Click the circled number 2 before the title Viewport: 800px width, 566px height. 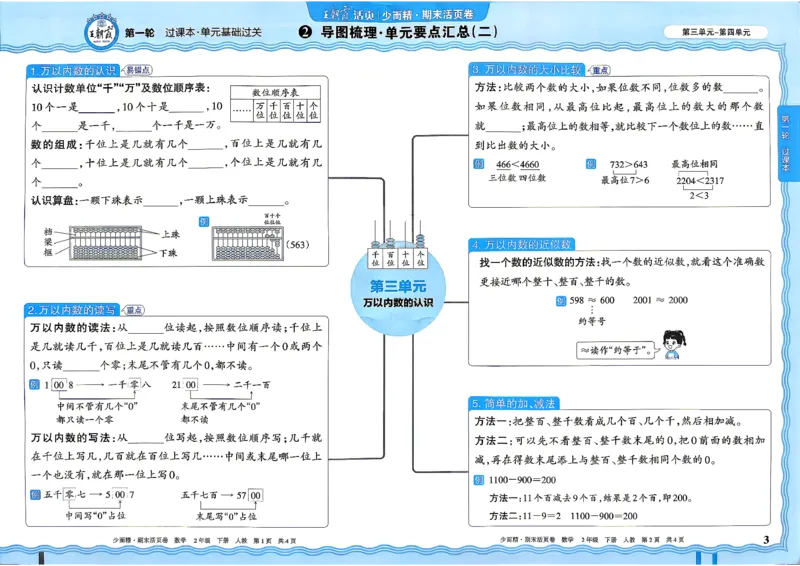(x=305, y=32)
